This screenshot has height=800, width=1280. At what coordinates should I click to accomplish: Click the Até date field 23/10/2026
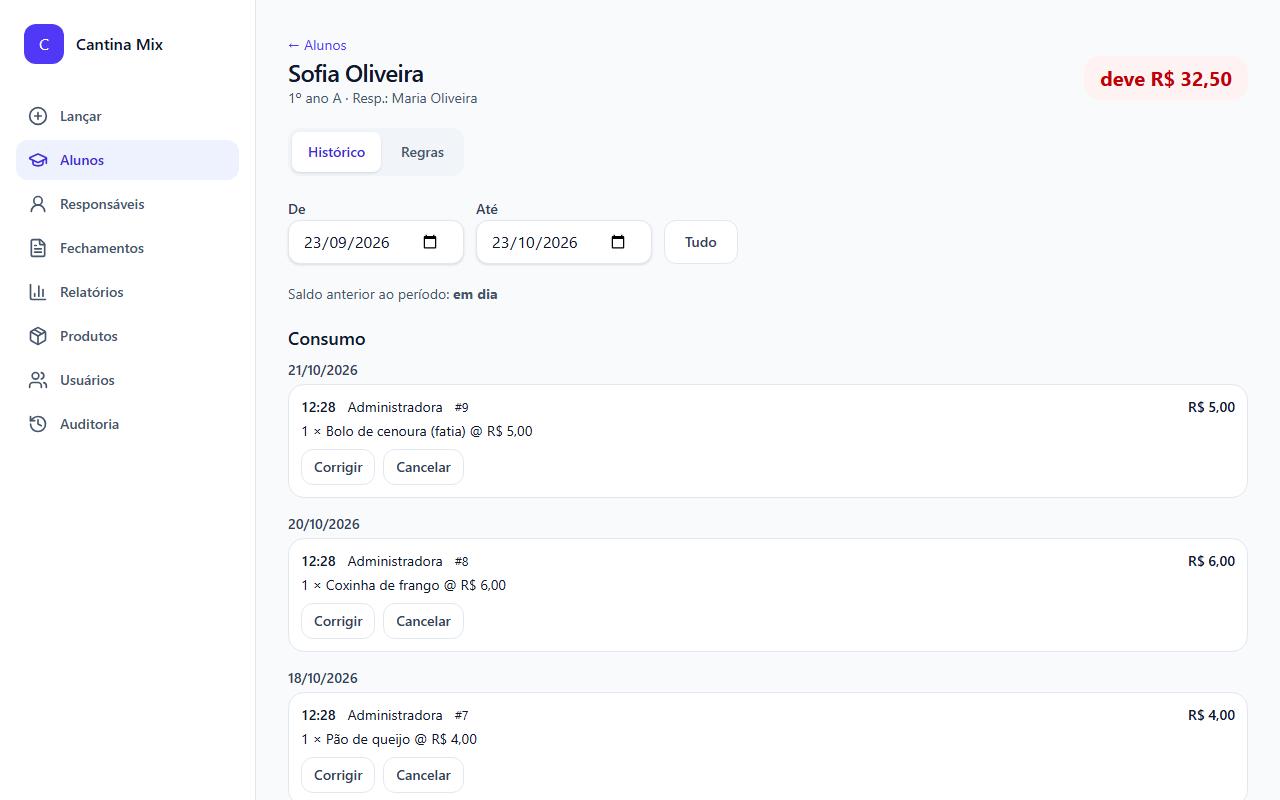coord(564,242)
